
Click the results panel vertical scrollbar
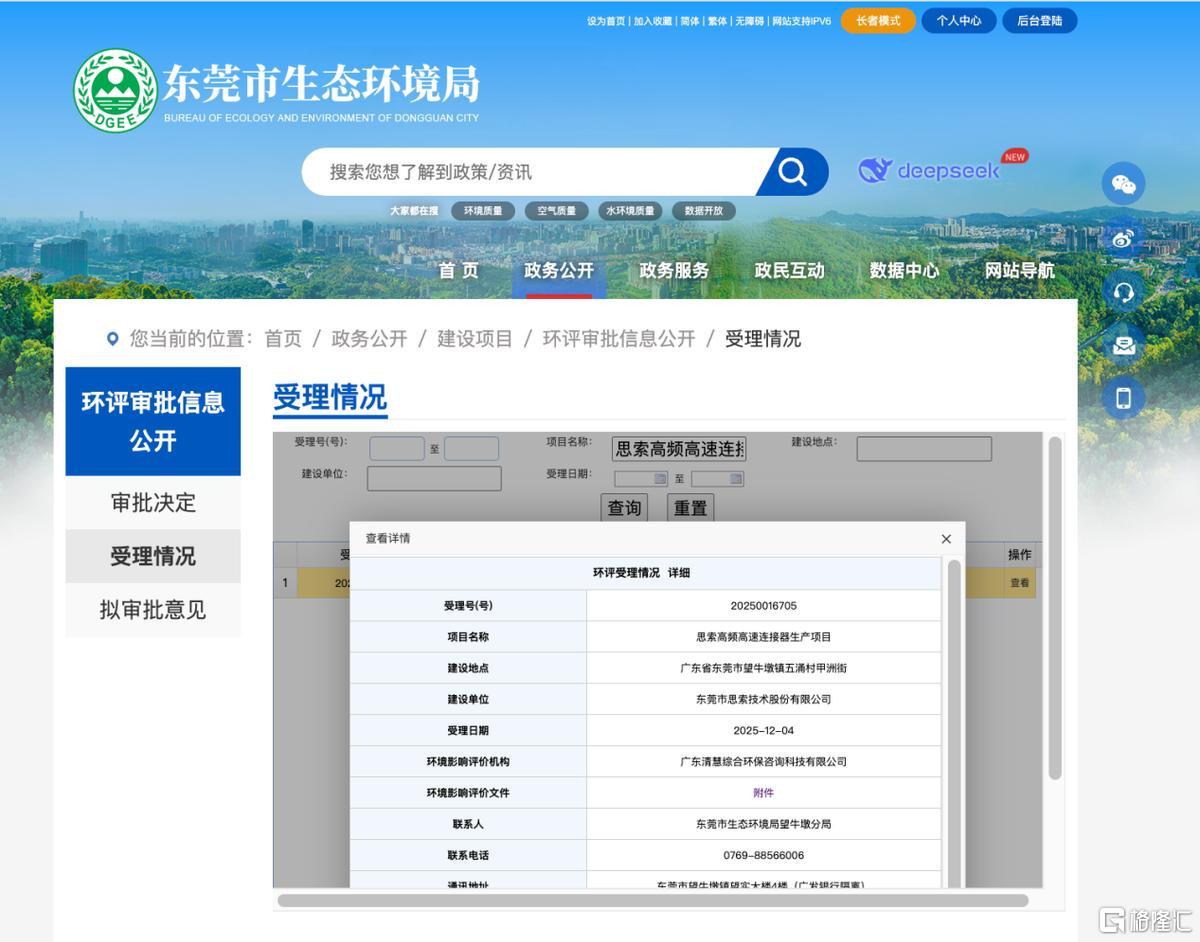(1054, 608)
